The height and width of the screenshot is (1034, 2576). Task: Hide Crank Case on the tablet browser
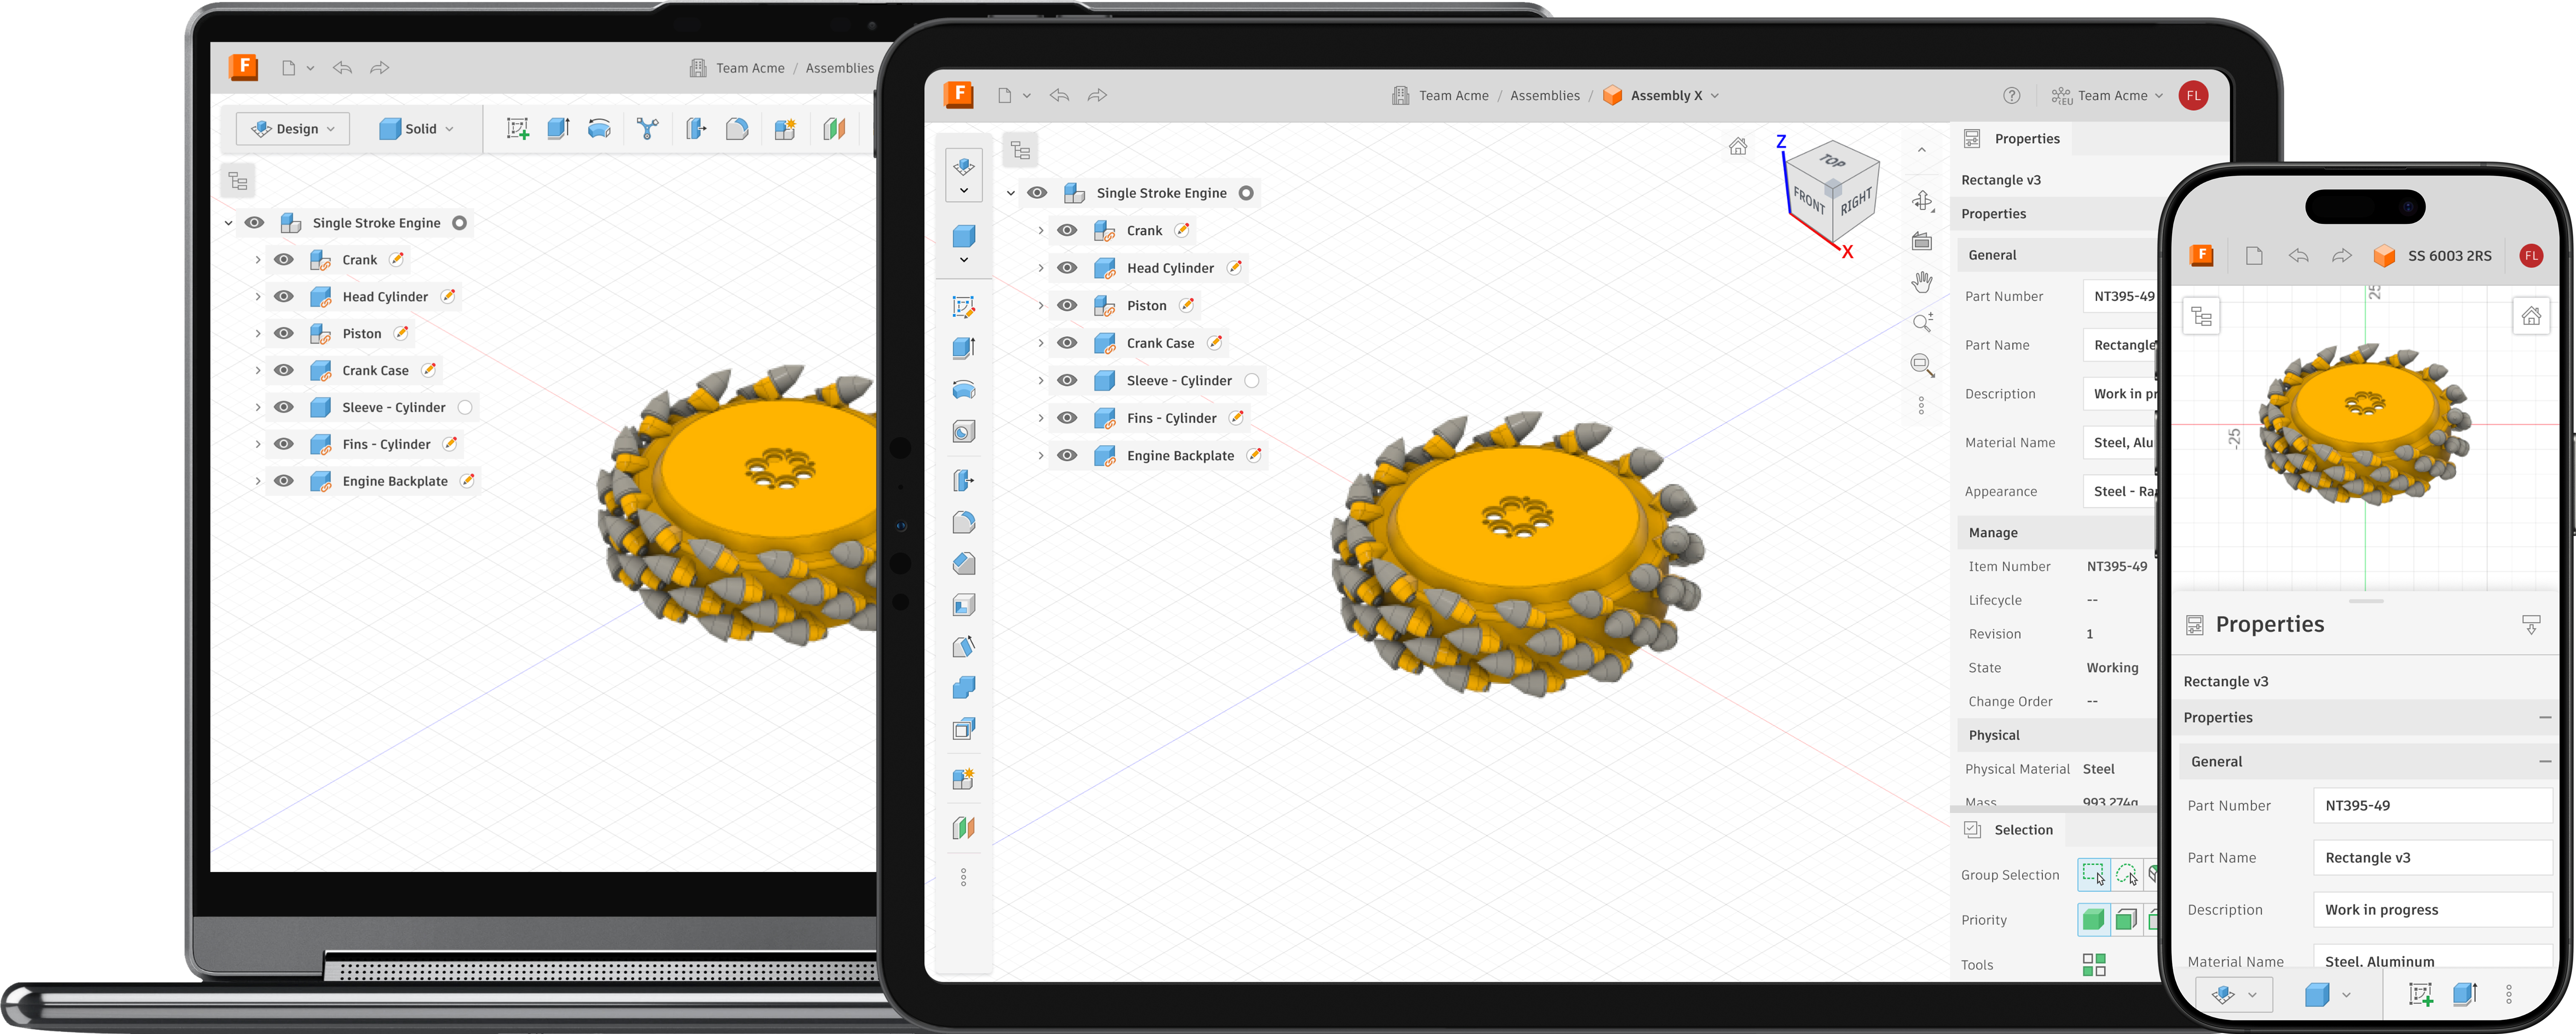coord(1067,343)
